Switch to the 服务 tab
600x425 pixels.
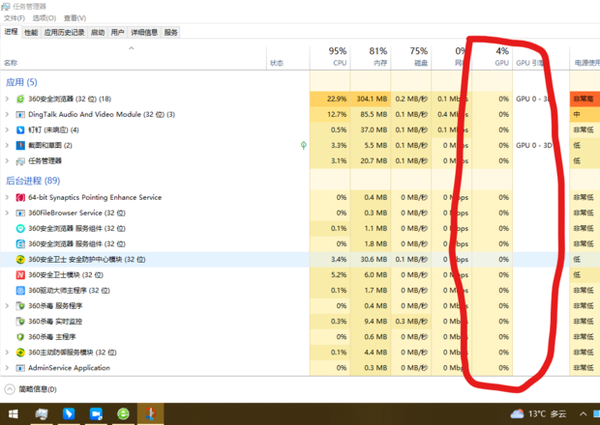pyautogui.click(x=171, y=33)
